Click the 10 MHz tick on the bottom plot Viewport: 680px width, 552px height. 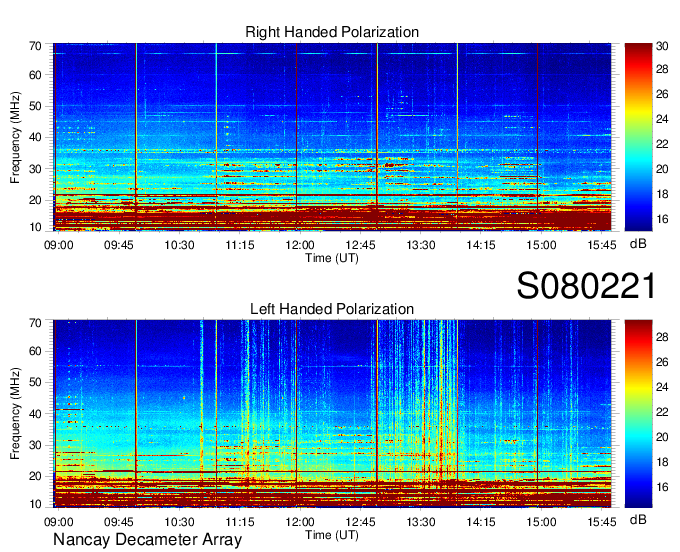tap(35, 504)
